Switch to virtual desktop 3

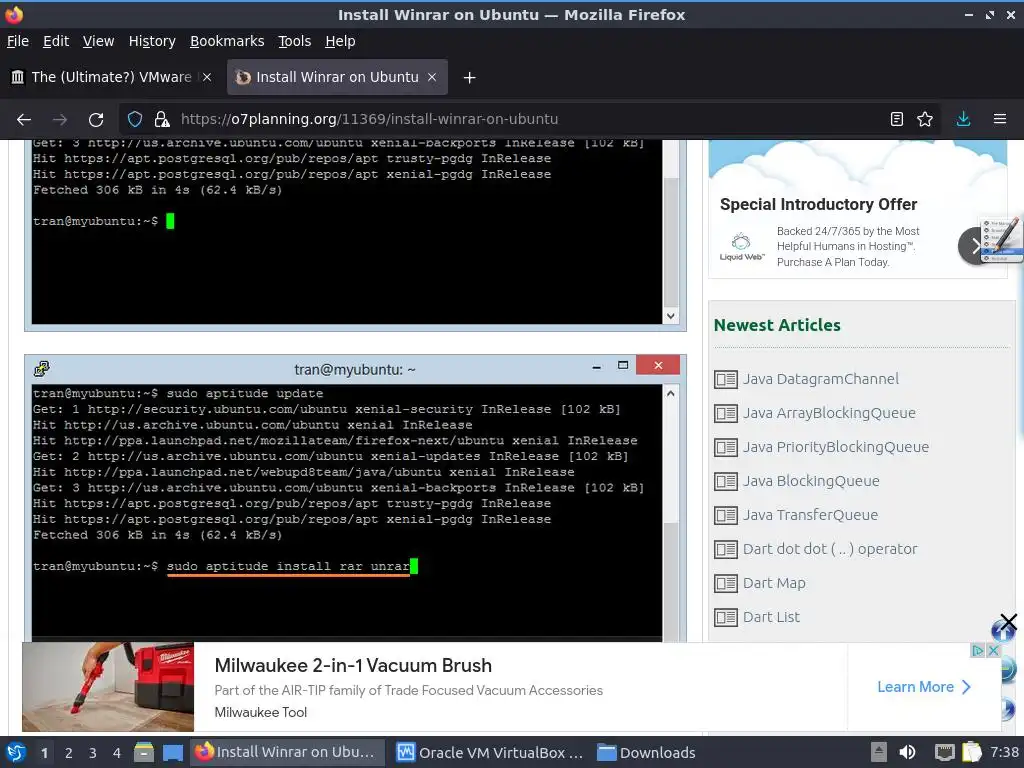click(x=93, y=753)
